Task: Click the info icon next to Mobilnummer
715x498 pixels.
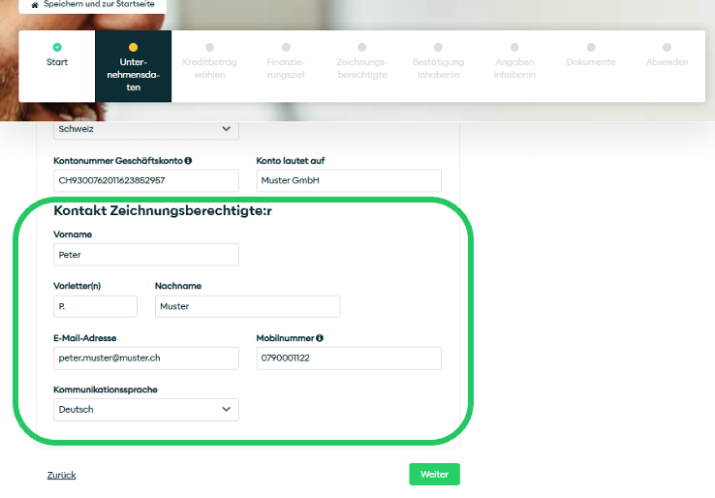Action: (x=320, y=338)
